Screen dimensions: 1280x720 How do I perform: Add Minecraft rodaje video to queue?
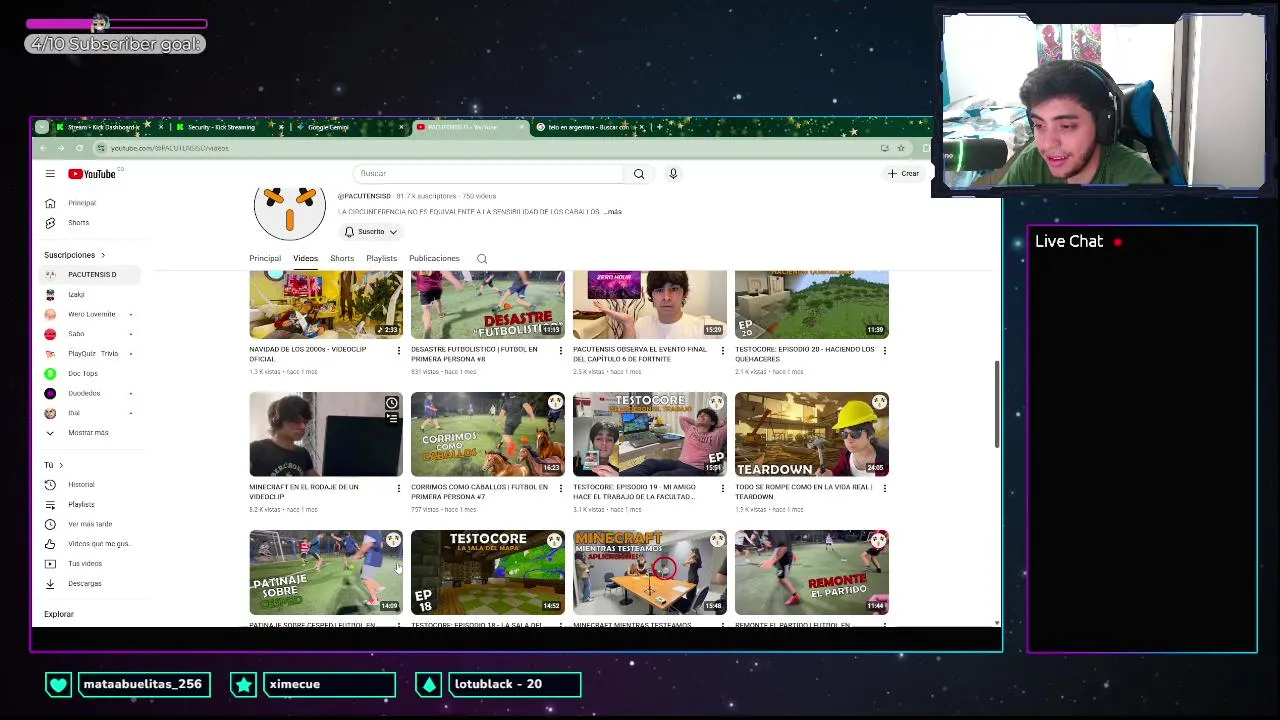[392, 418]
